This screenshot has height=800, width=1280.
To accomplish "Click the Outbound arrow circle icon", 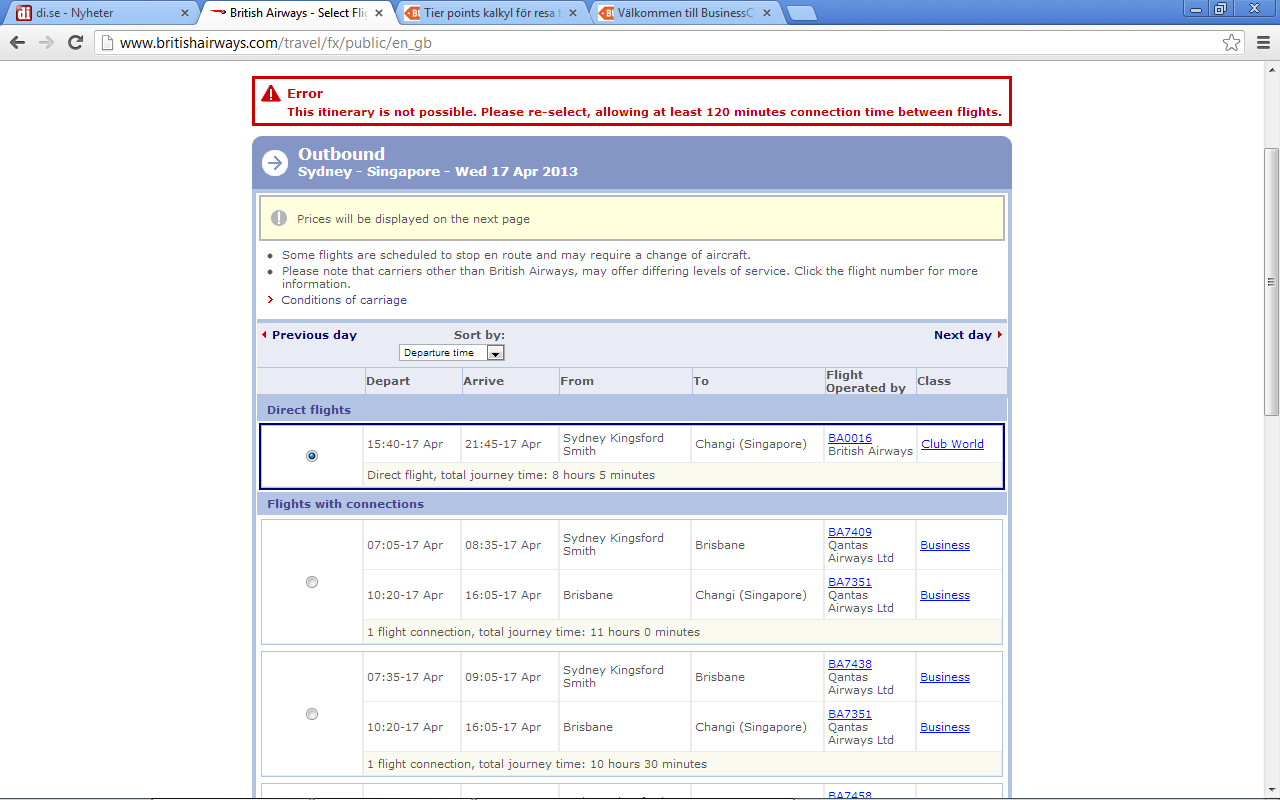I will (275, 163).
